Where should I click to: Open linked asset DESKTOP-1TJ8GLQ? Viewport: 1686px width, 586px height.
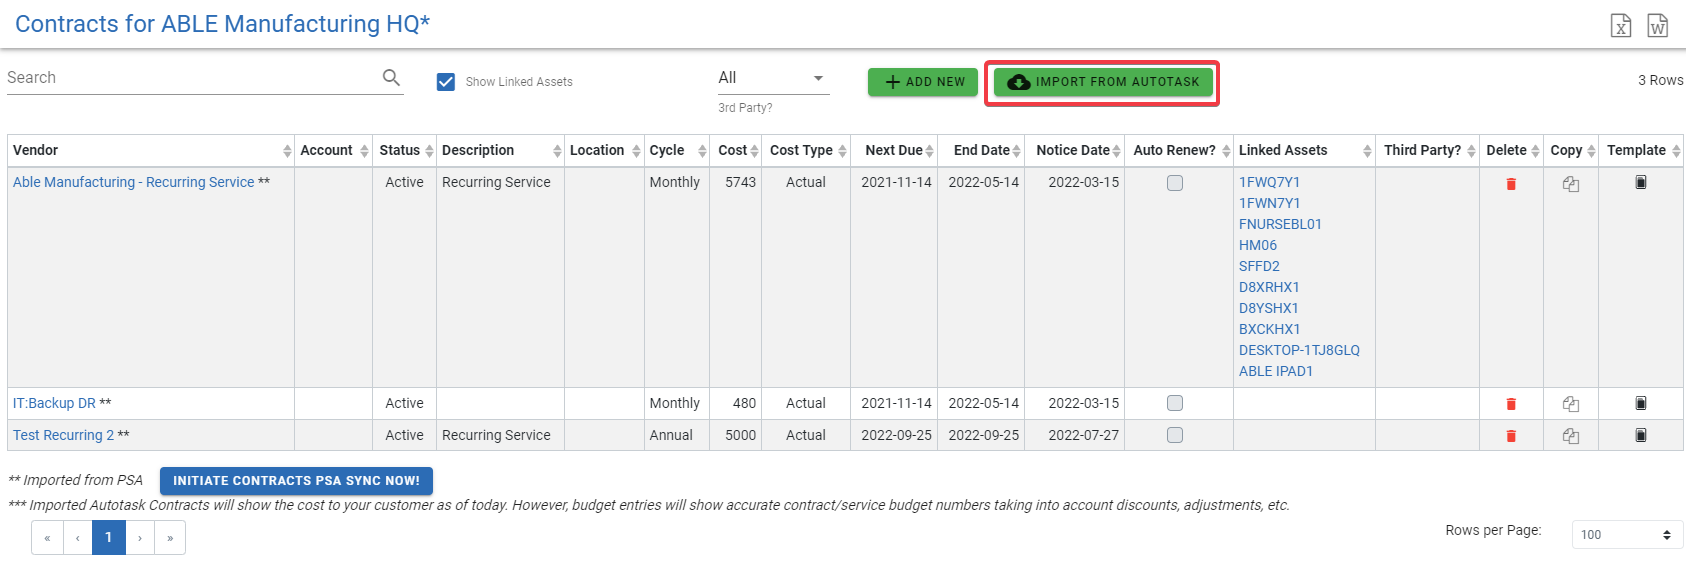click(x=1299, y=350)
